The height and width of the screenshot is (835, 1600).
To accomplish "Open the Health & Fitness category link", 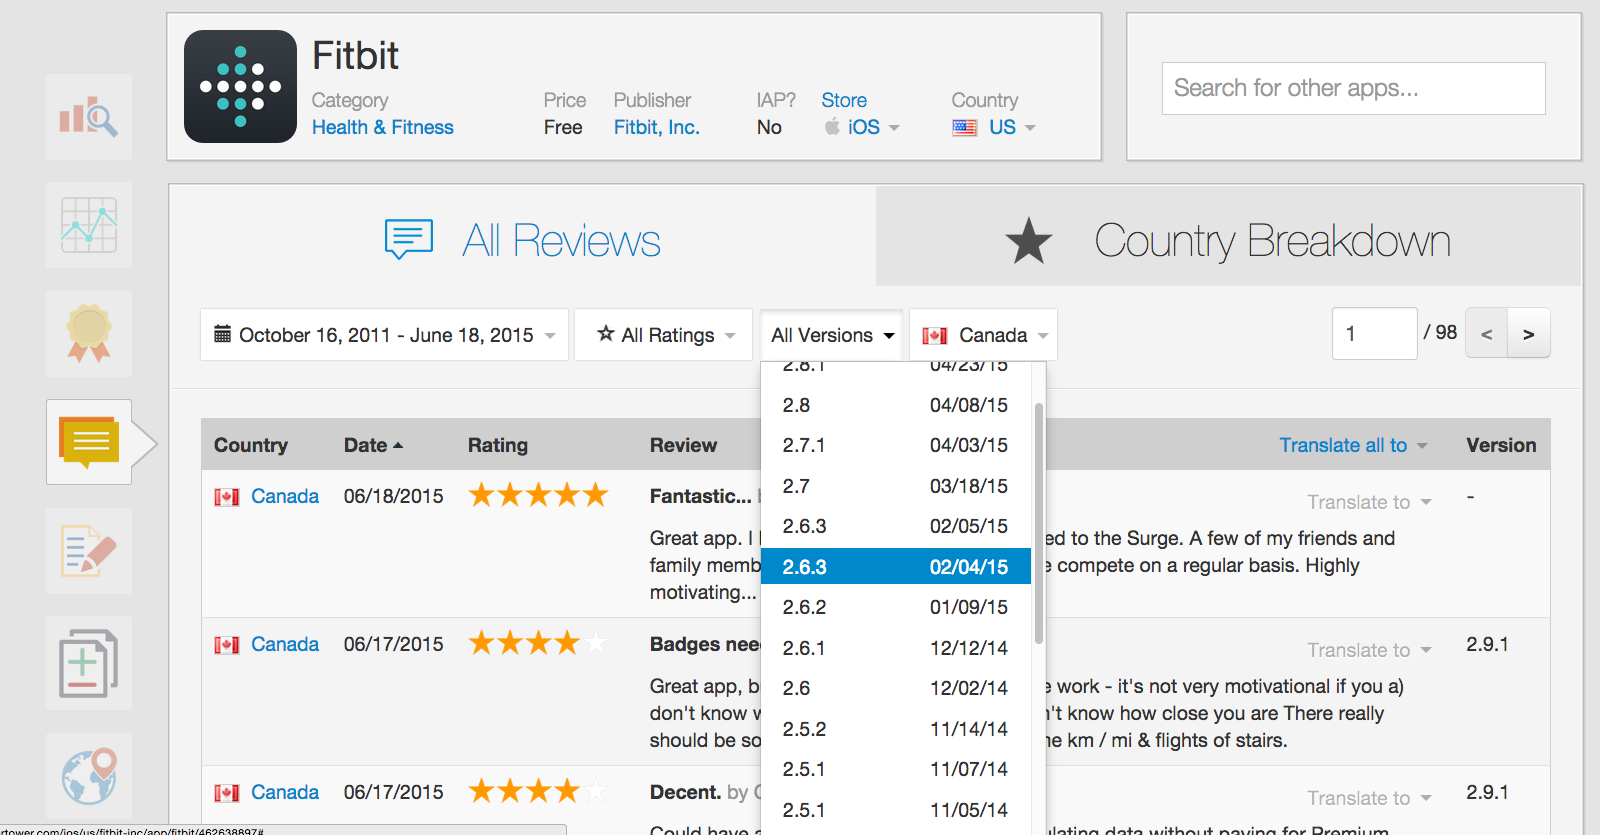I will (x=383, y=127).
